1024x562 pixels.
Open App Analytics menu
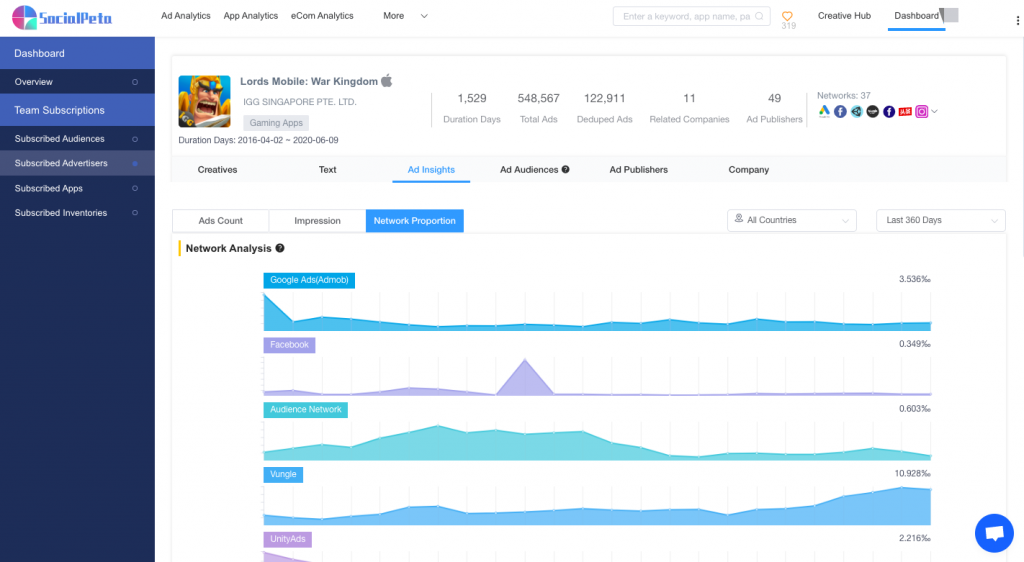251,16
